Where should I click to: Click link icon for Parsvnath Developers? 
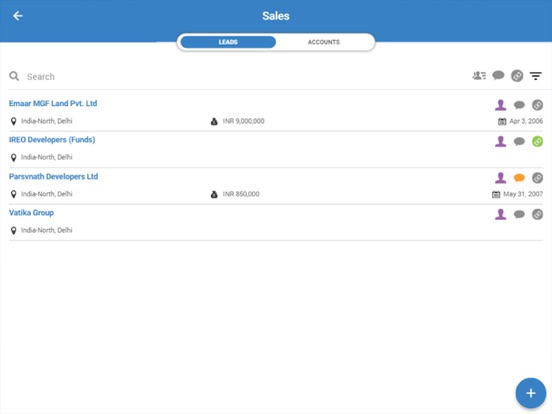coord(537,178)
